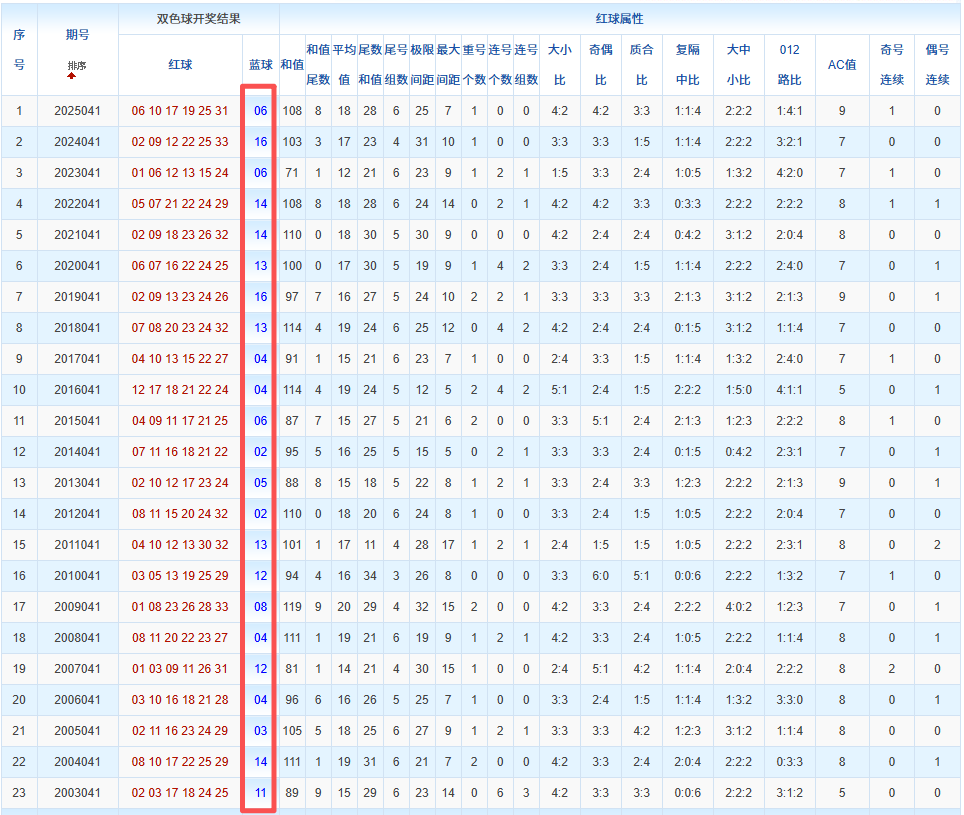Click the 红球 column header

pos(180,65)
